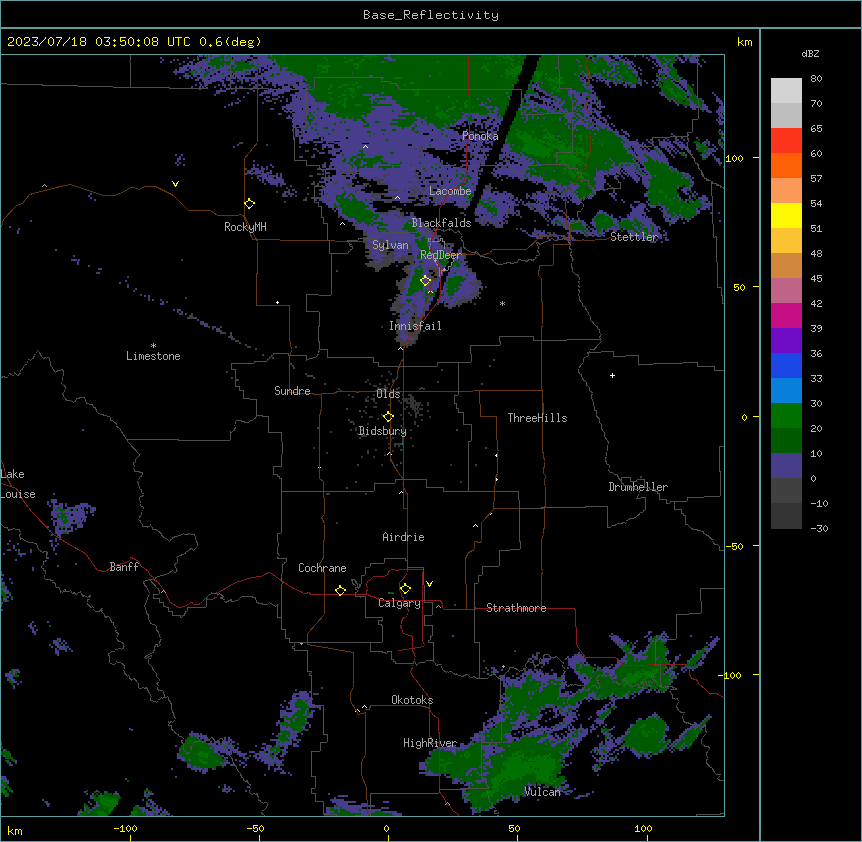Click the Lacombe city label
Viewport: 862px width, 842px height.
click(450, 191)
